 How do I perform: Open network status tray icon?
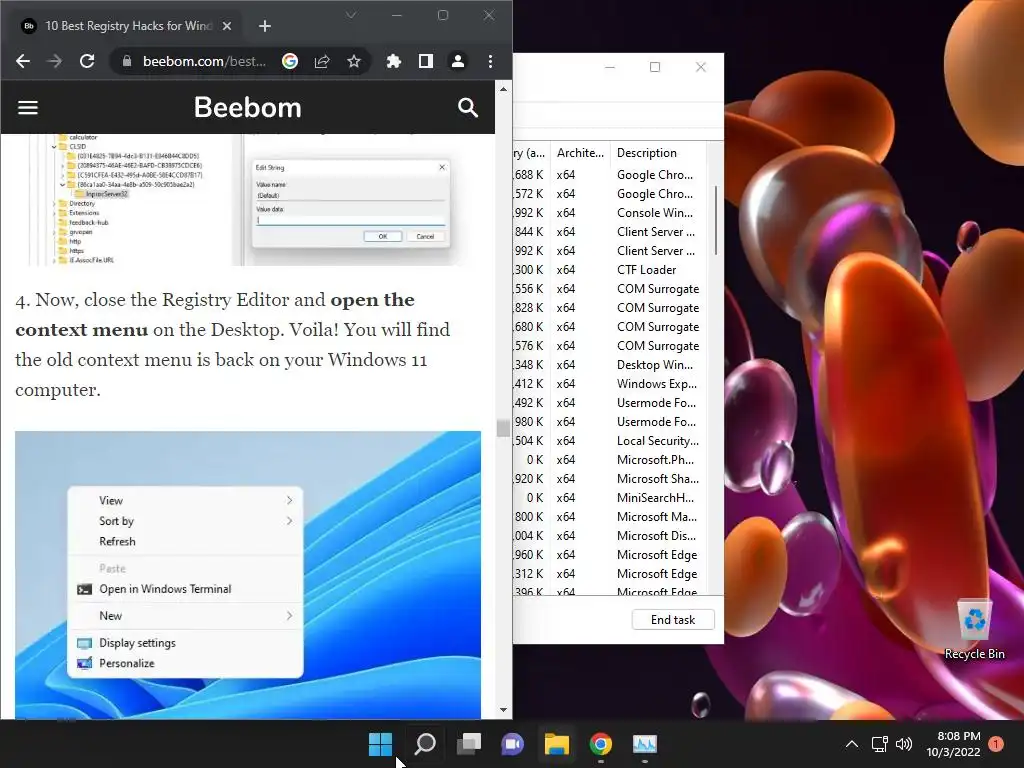point(880,744)
